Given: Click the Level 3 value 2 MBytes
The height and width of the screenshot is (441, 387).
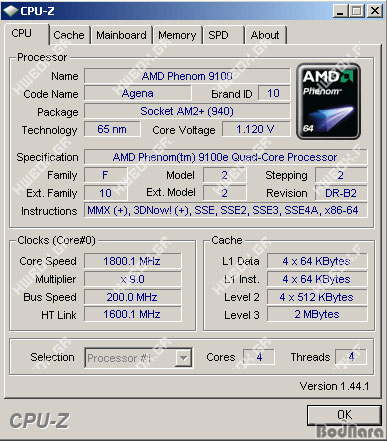Looking at the screenshot, I should (x=316, y=314).
